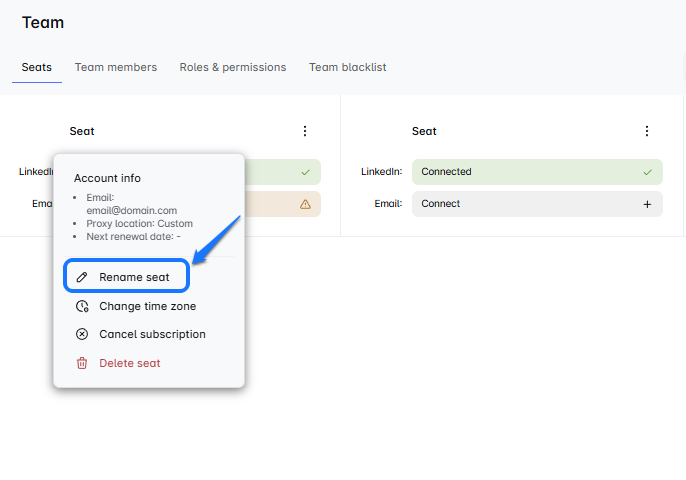
Task: Choose Cancel subscription from the seat menu
Action: tap(152, 334)
